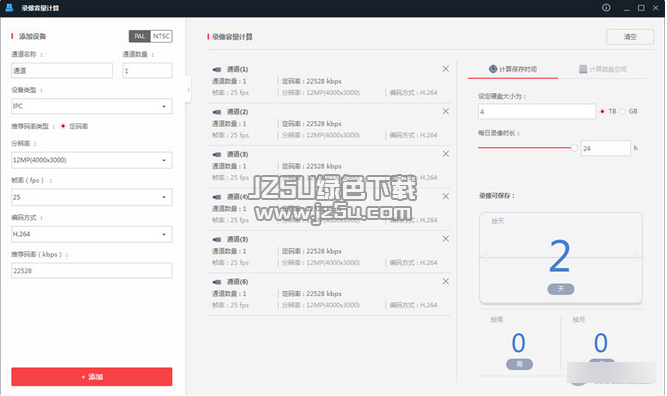
Task: Click the 通道数量 input field
Action: tap(147, 71)
